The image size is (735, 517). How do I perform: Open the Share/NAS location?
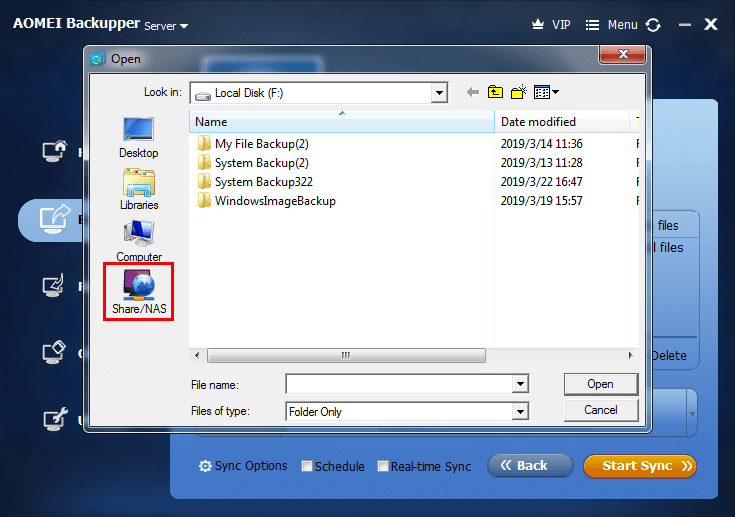tap(139, 292)
